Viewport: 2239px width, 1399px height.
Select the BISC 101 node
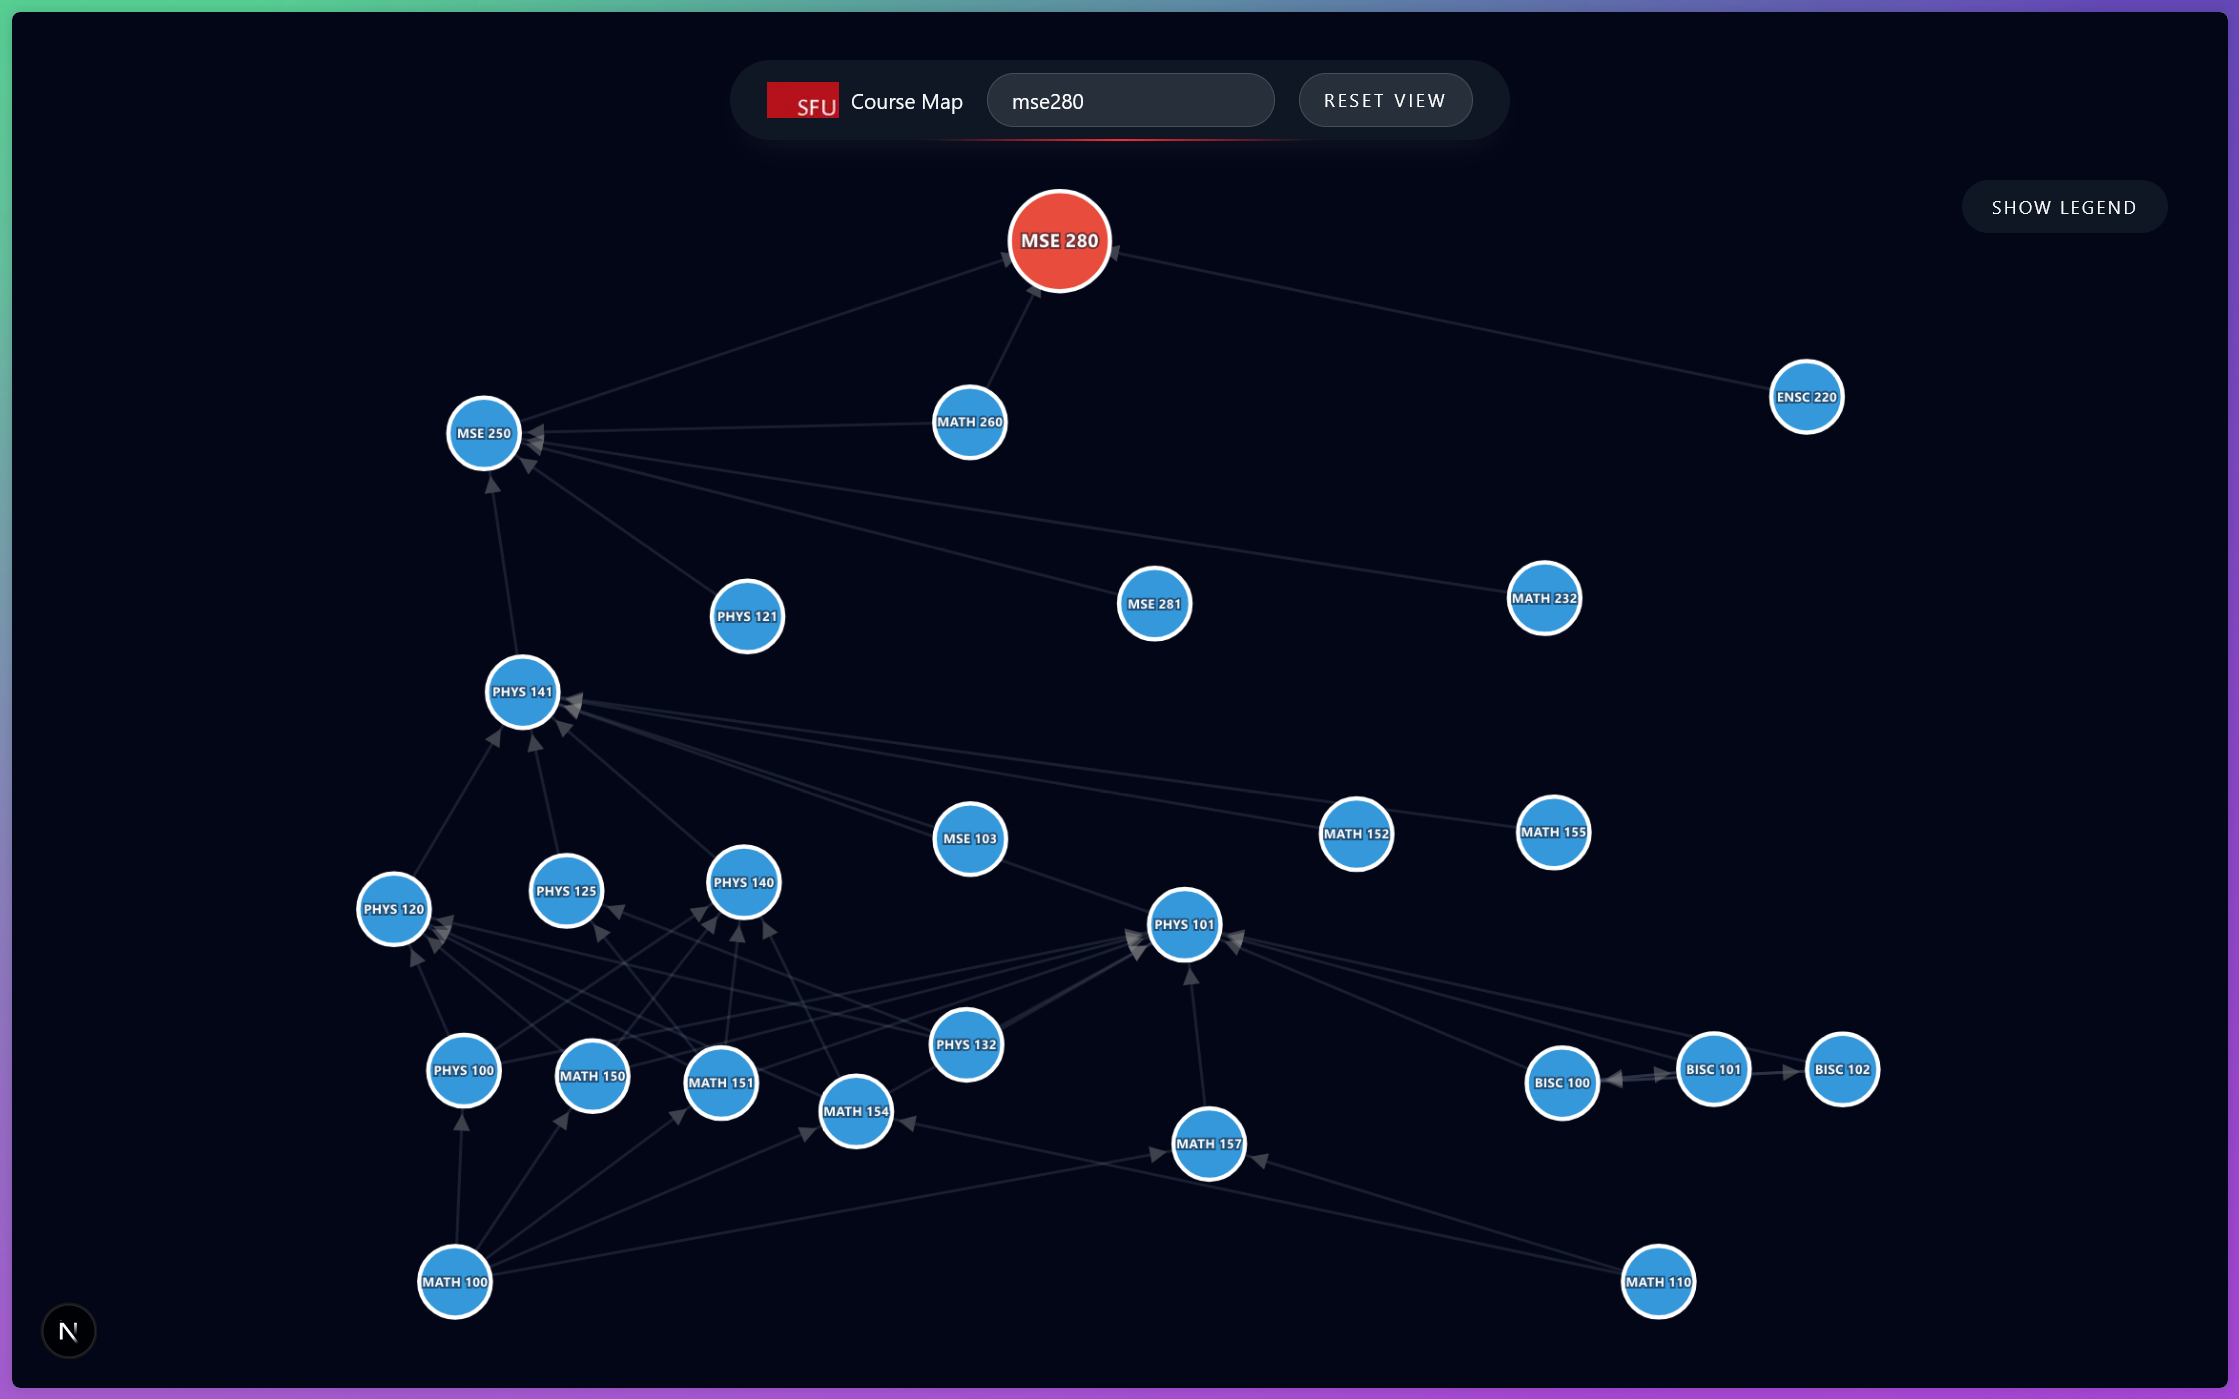pos(1713,1069)
